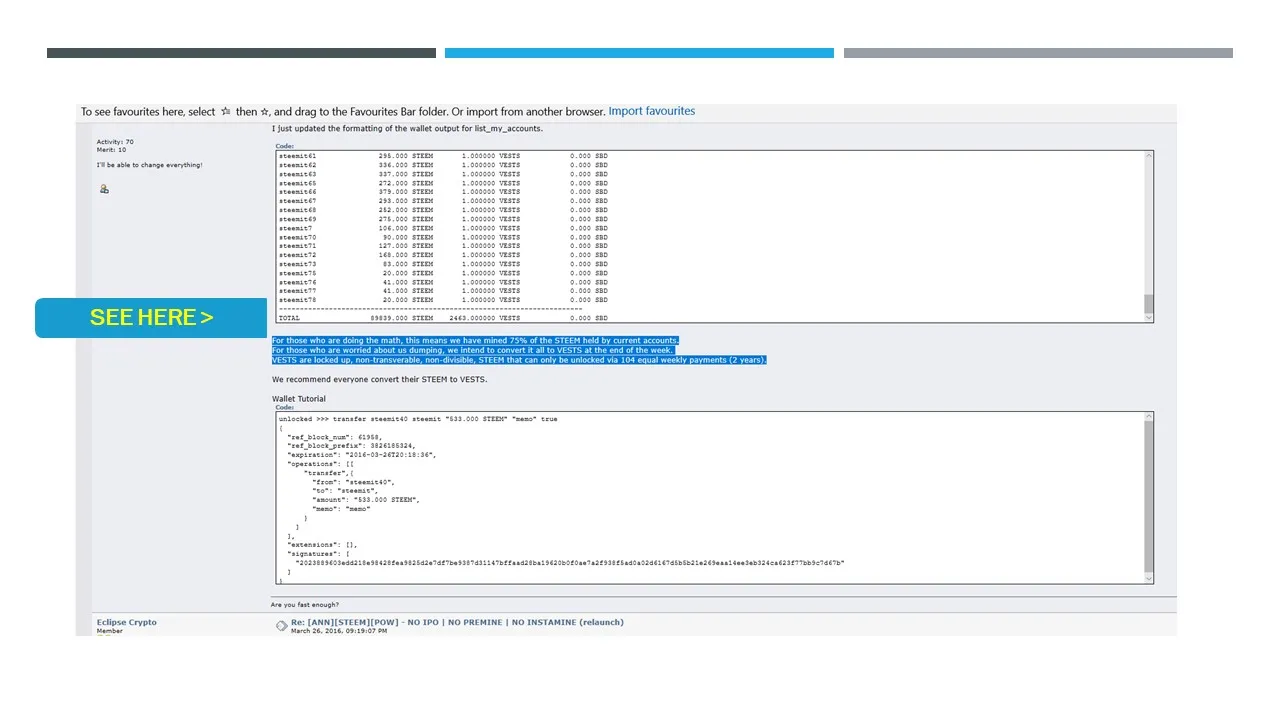
Task: Click the 'Wallet Tutorial' heading
Action: [x=299, y=399]
